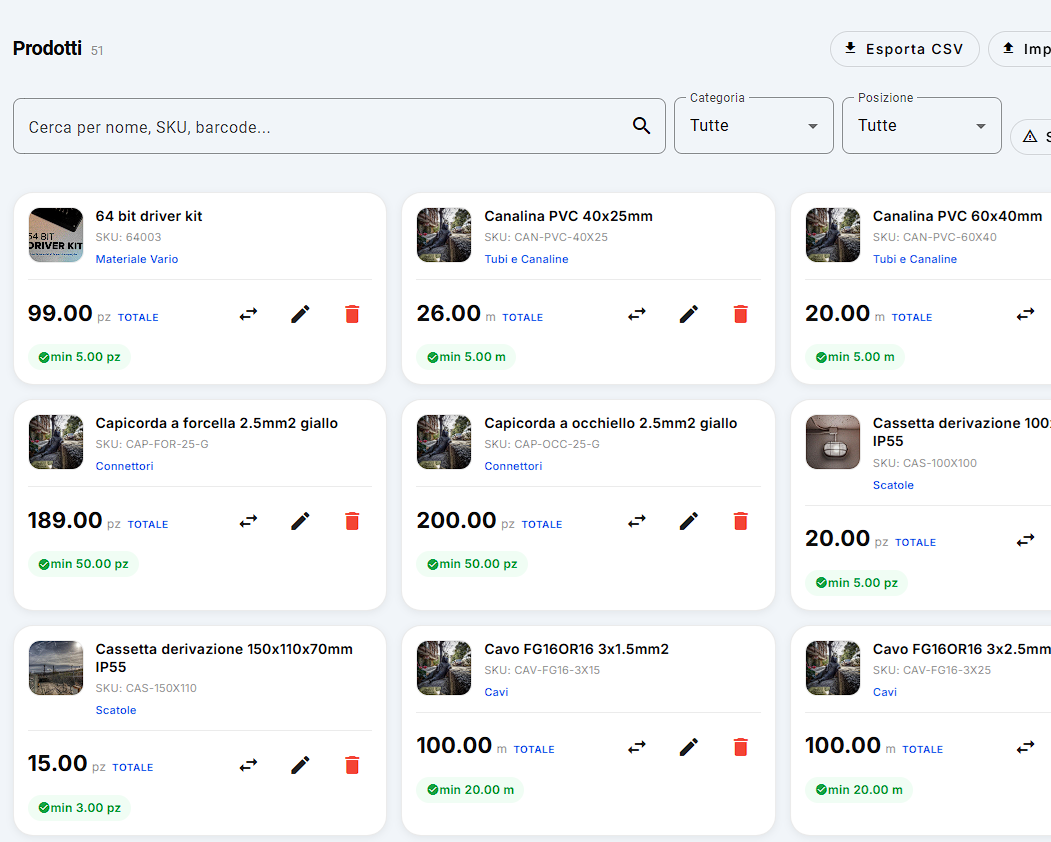Open Tubi e Canaline link under Canalina 40x25mm

[x=526, y=259]
